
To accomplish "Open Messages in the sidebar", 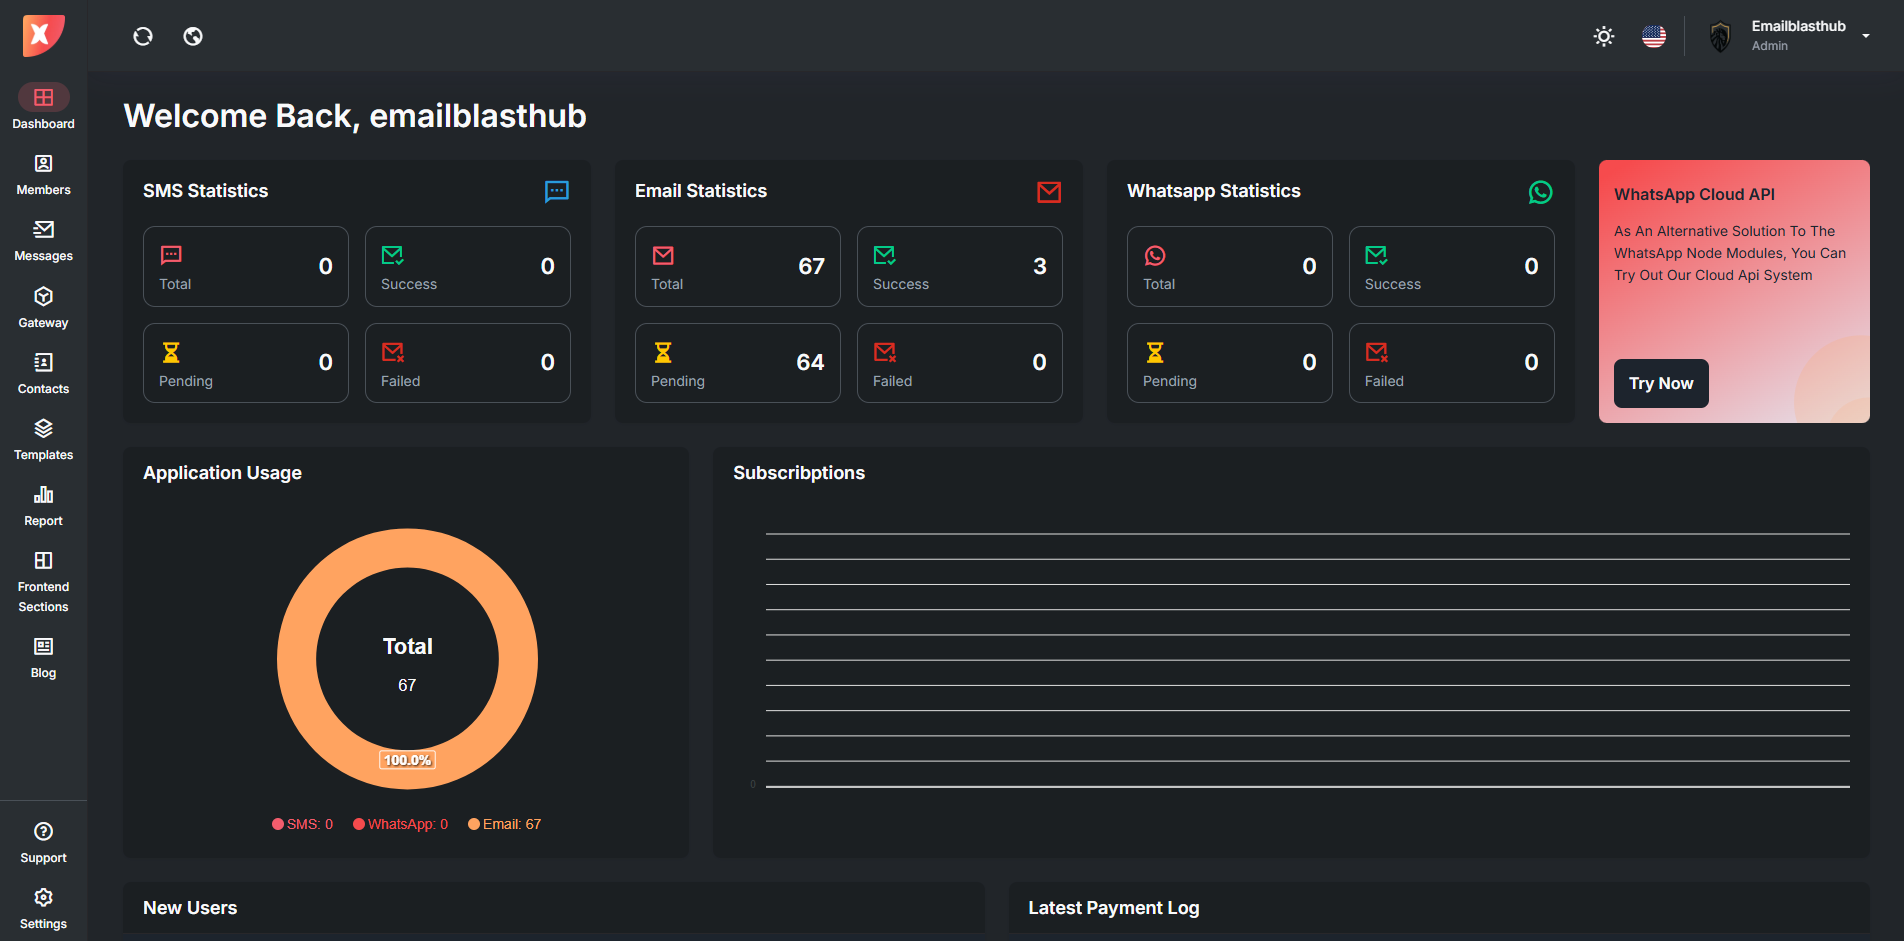I will point(43,241).
